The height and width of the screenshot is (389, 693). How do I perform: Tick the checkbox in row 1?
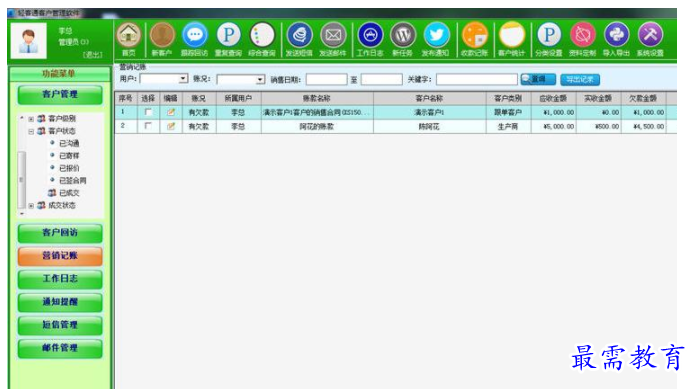click(x=148, y=112)
